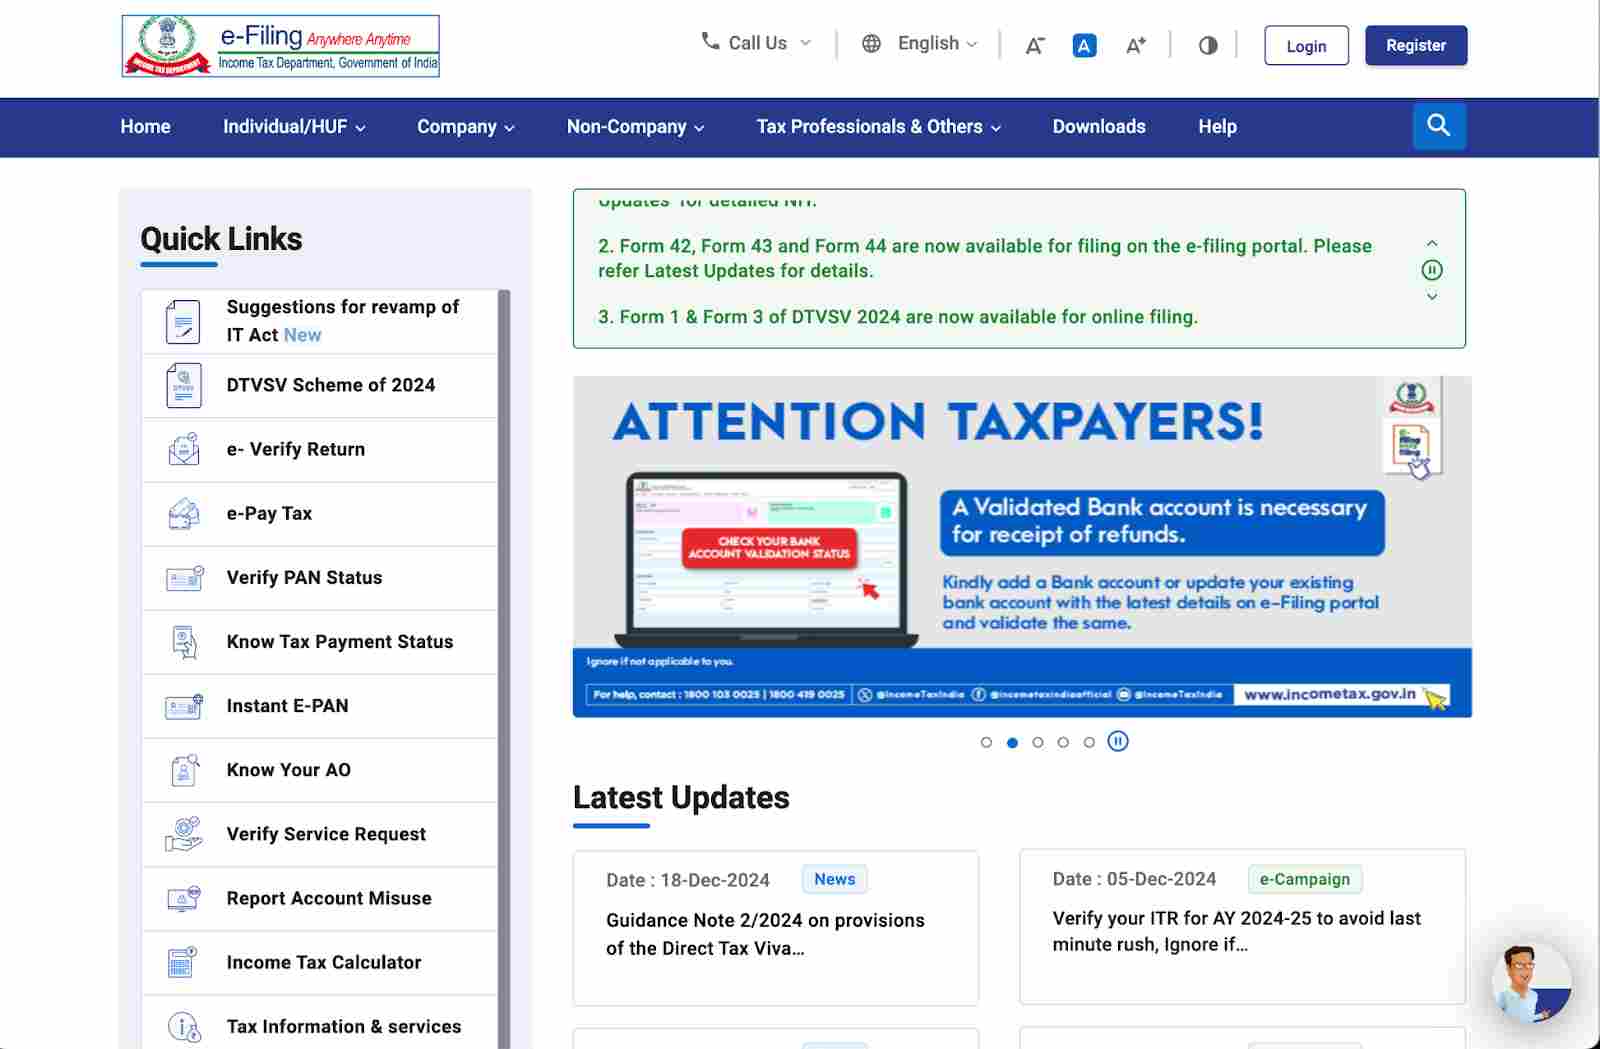Open Tax Information & services link

319,1022
